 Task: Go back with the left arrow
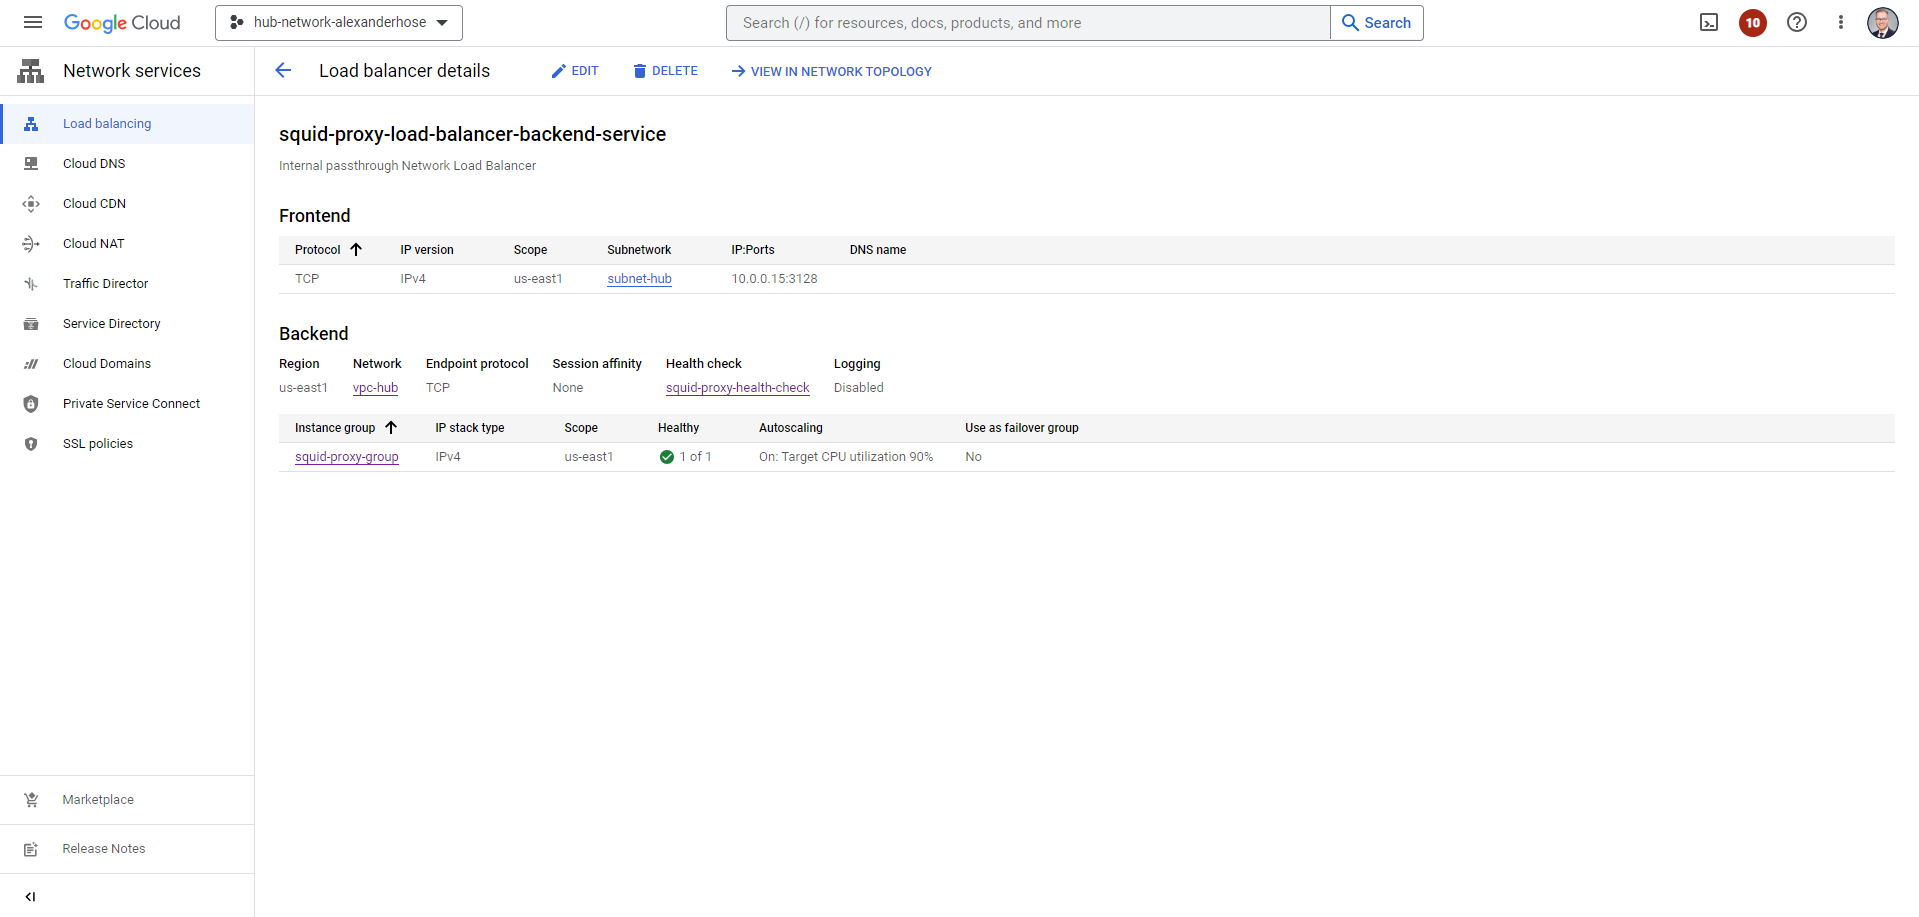(x=283, y=71)
